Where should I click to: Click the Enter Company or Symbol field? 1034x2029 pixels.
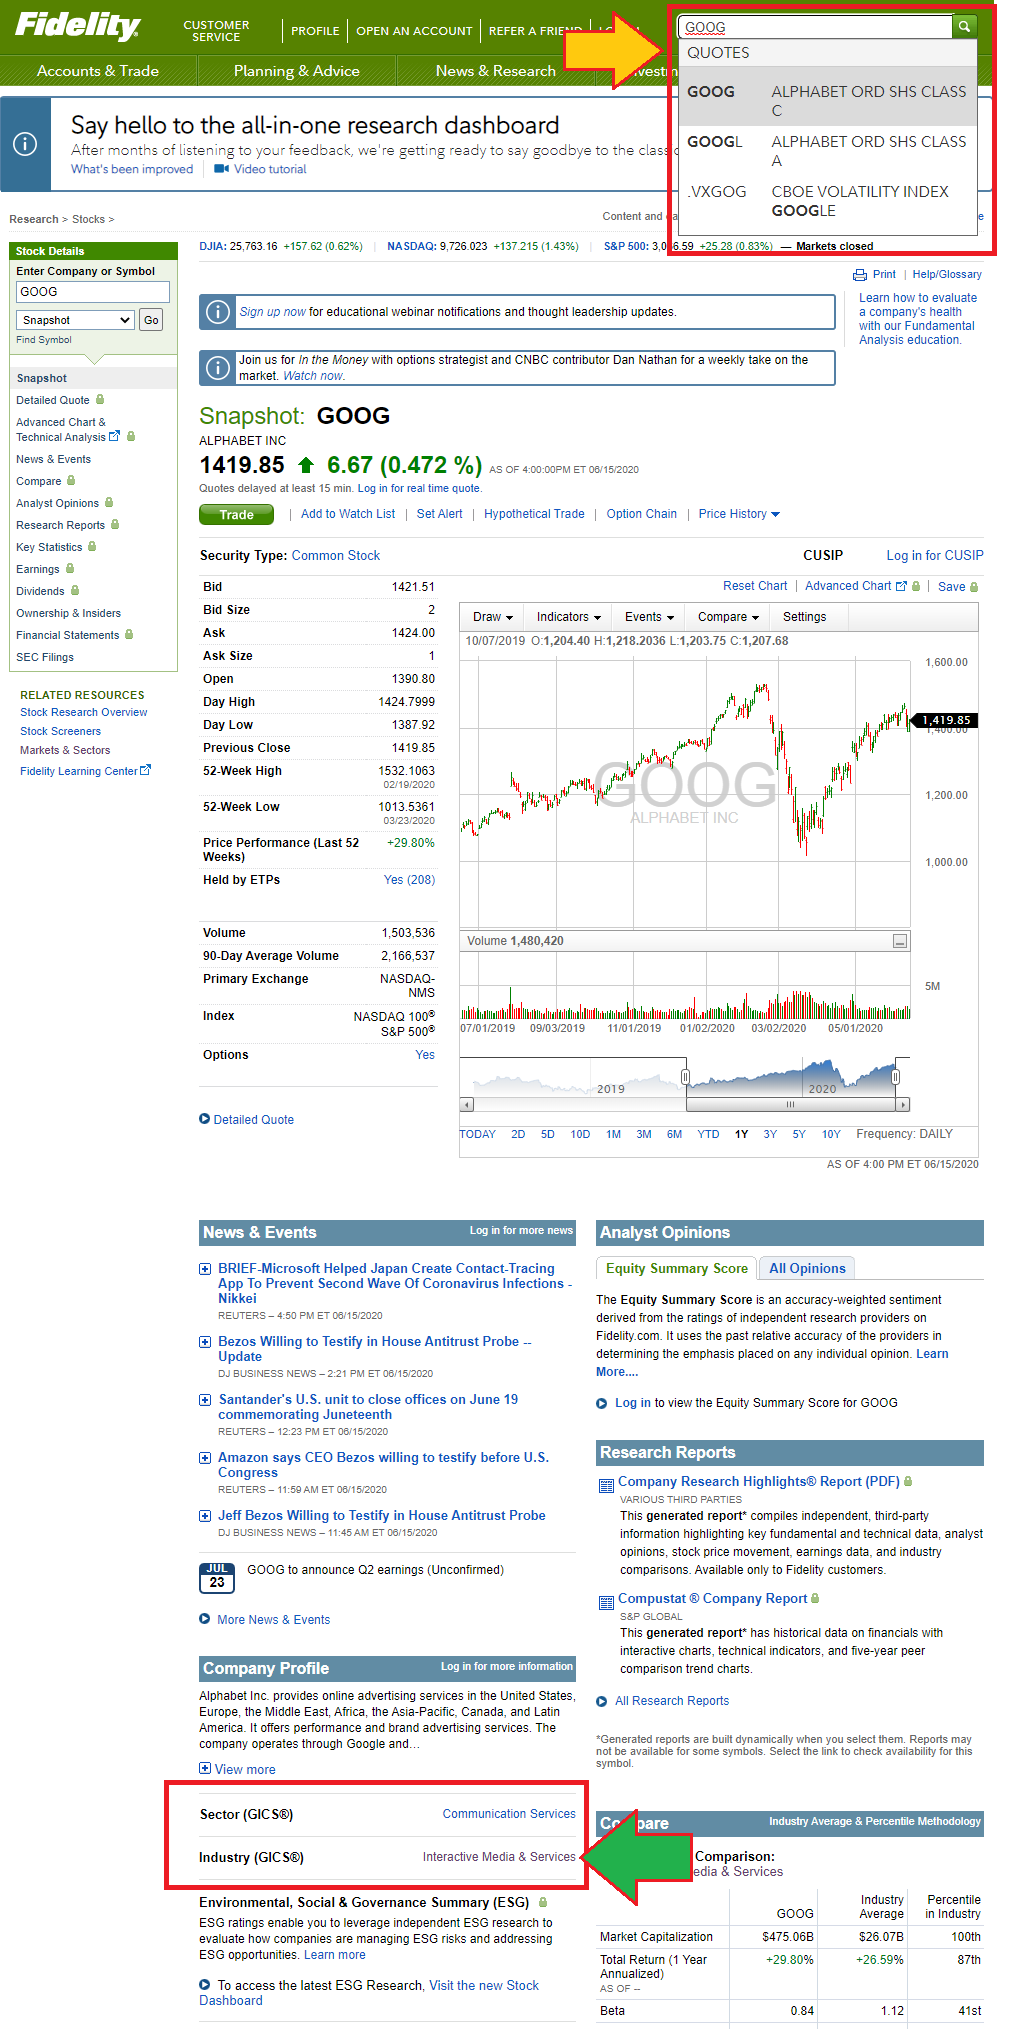[x=93, y=292]
